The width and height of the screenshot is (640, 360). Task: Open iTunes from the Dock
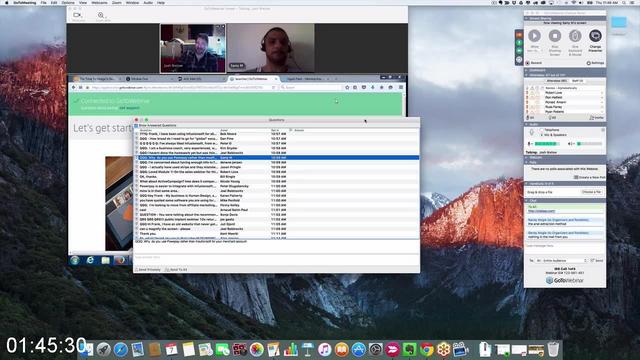324,349
